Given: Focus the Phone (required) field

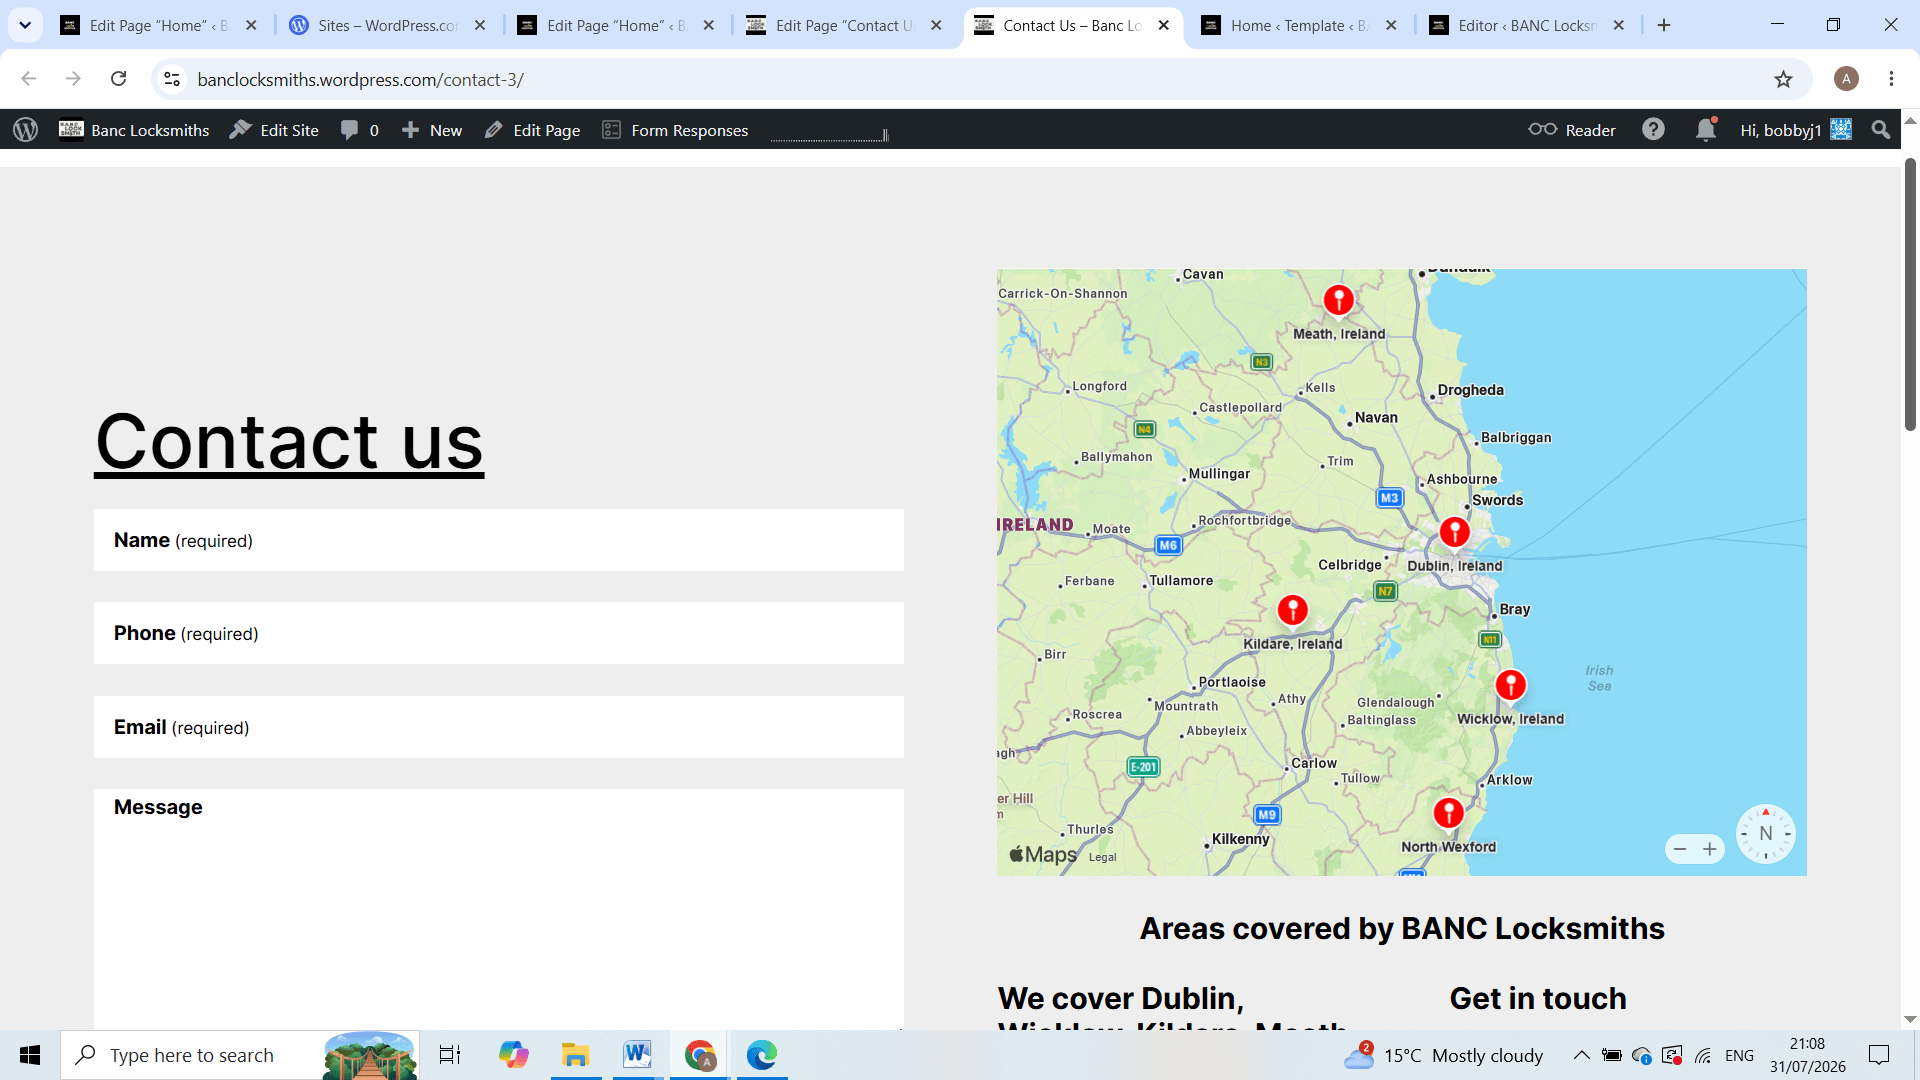Looking at the screenshot, I should [x=499, y=633].
